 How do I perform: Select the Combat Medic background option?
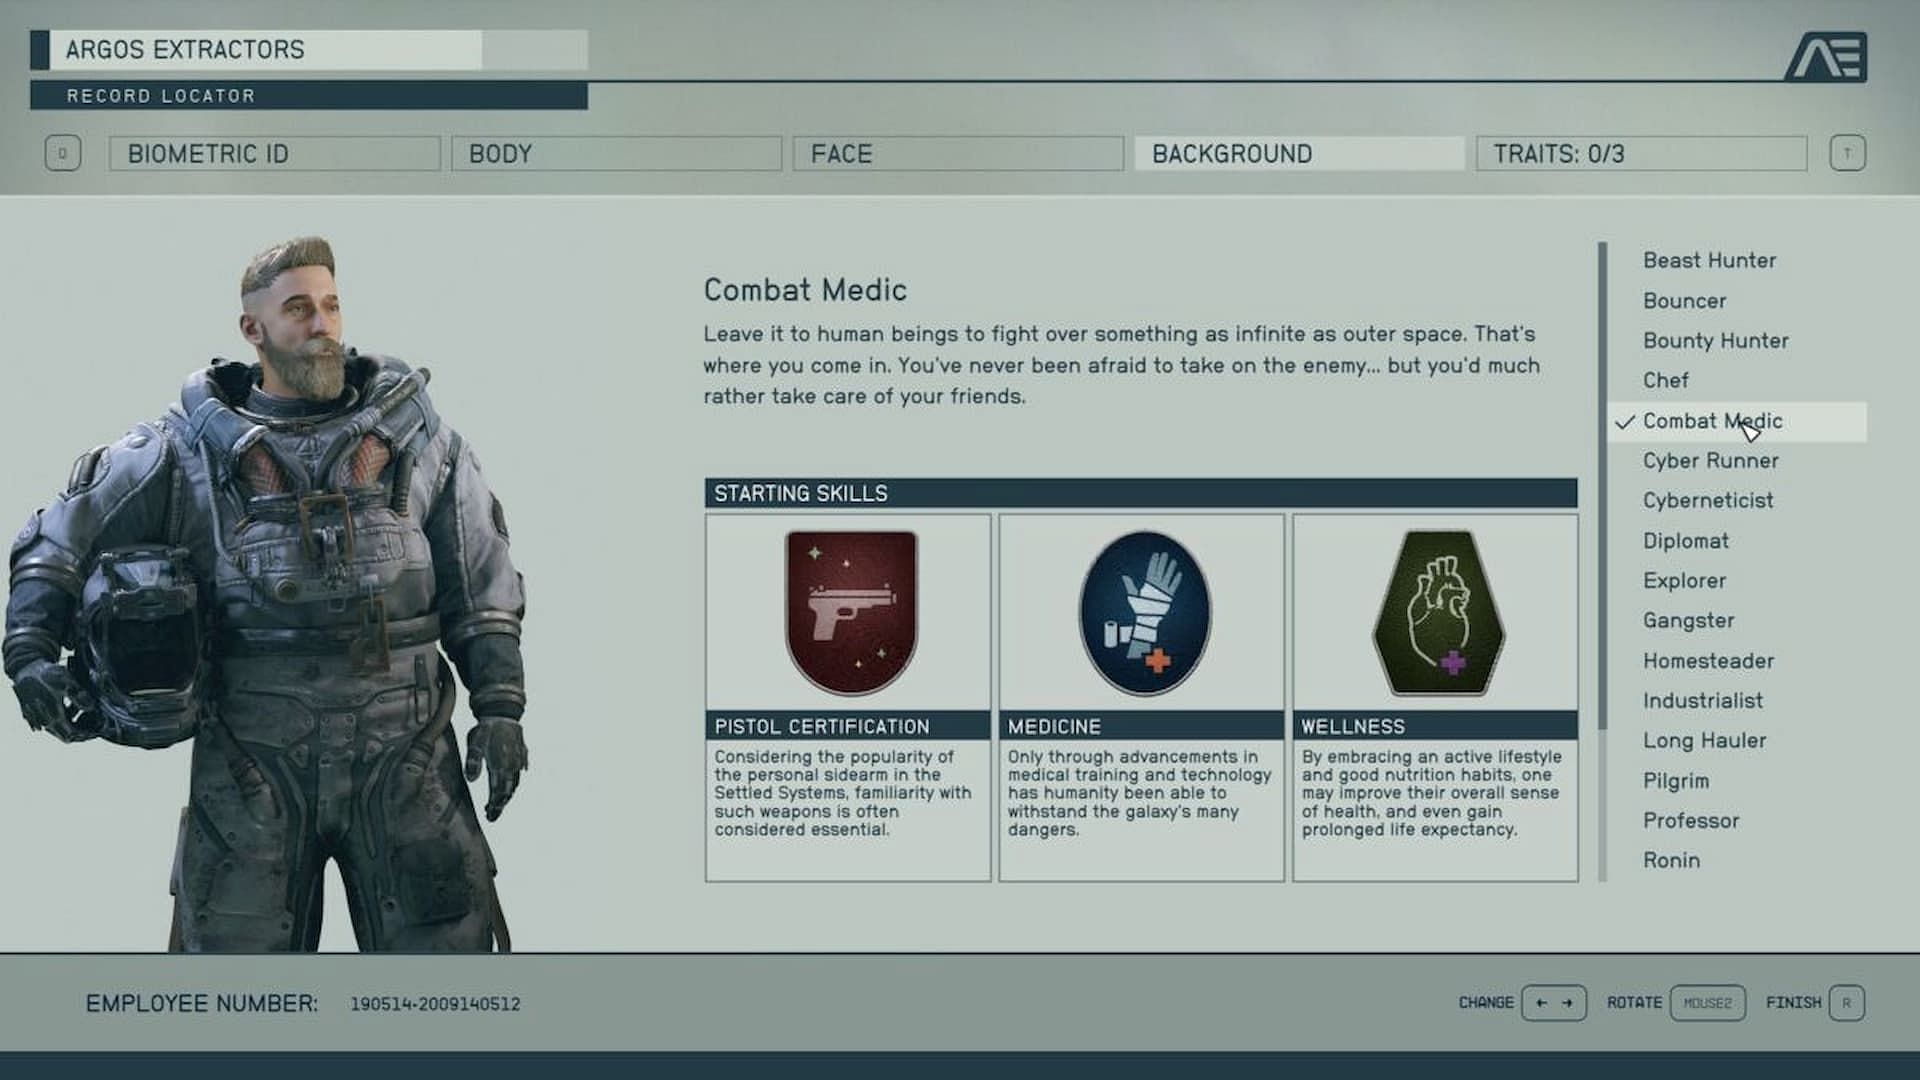point(1714,419)
